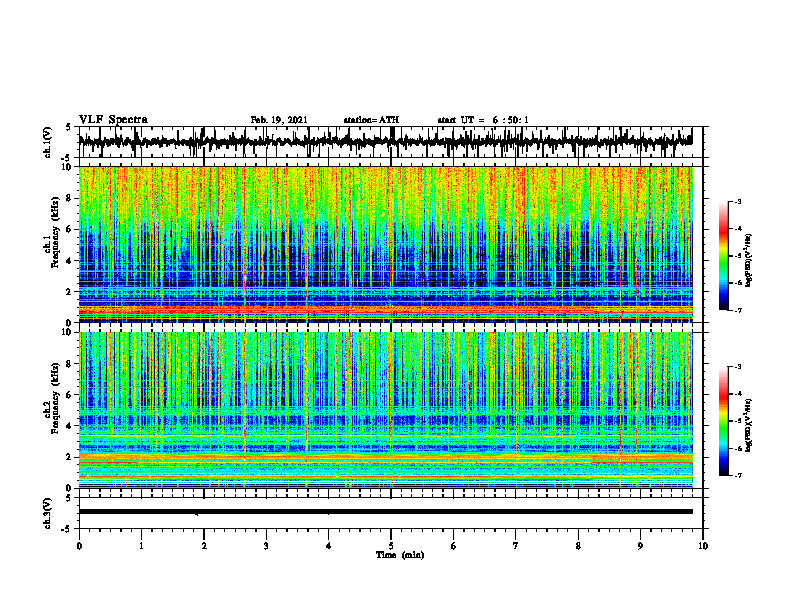The image size is (792, 612).
Task: Click time axis tick label '9'
Action: [x=640, y=546]
